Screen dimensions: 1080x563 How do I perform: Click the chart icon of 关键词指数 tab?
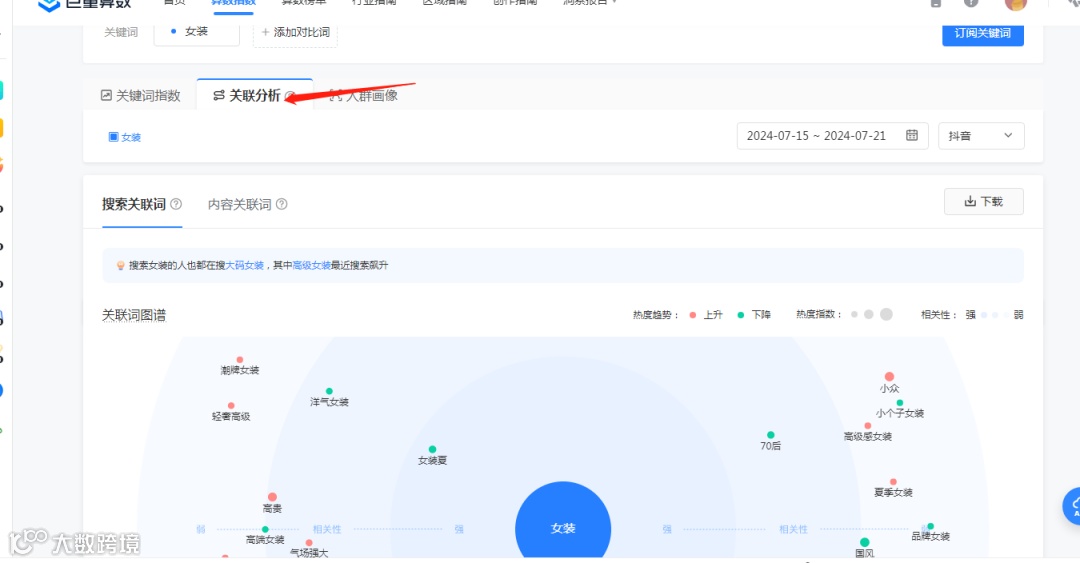[x=106, y=95]
